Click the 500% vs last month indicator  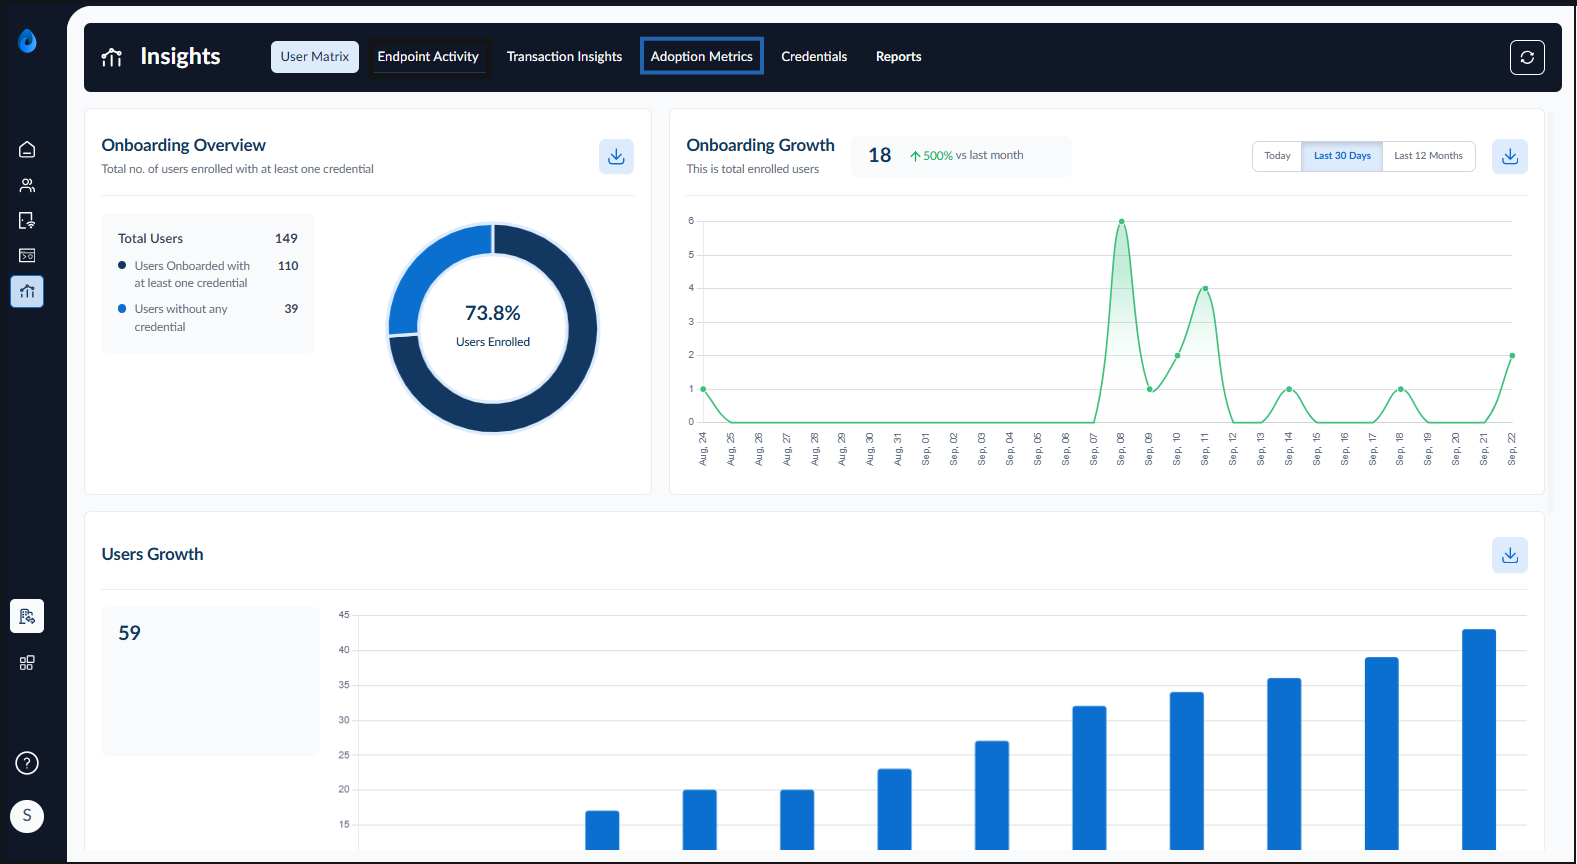coord(967,156)
